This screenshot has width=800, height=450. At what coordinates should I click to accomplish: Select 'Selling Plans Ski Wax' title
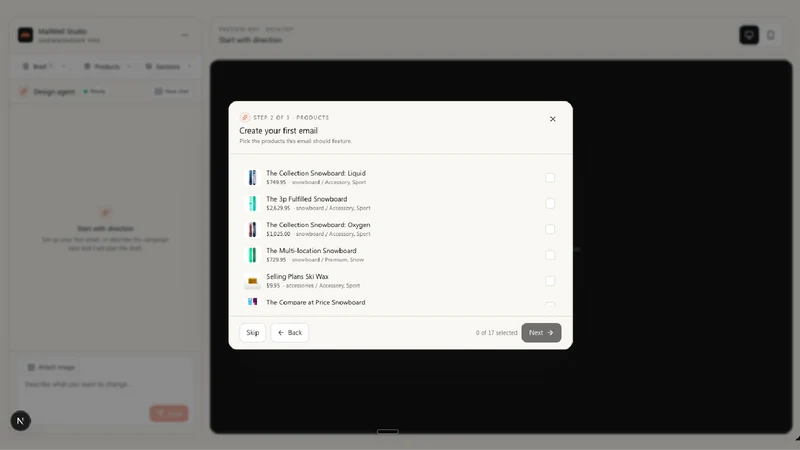pos(297,276)
